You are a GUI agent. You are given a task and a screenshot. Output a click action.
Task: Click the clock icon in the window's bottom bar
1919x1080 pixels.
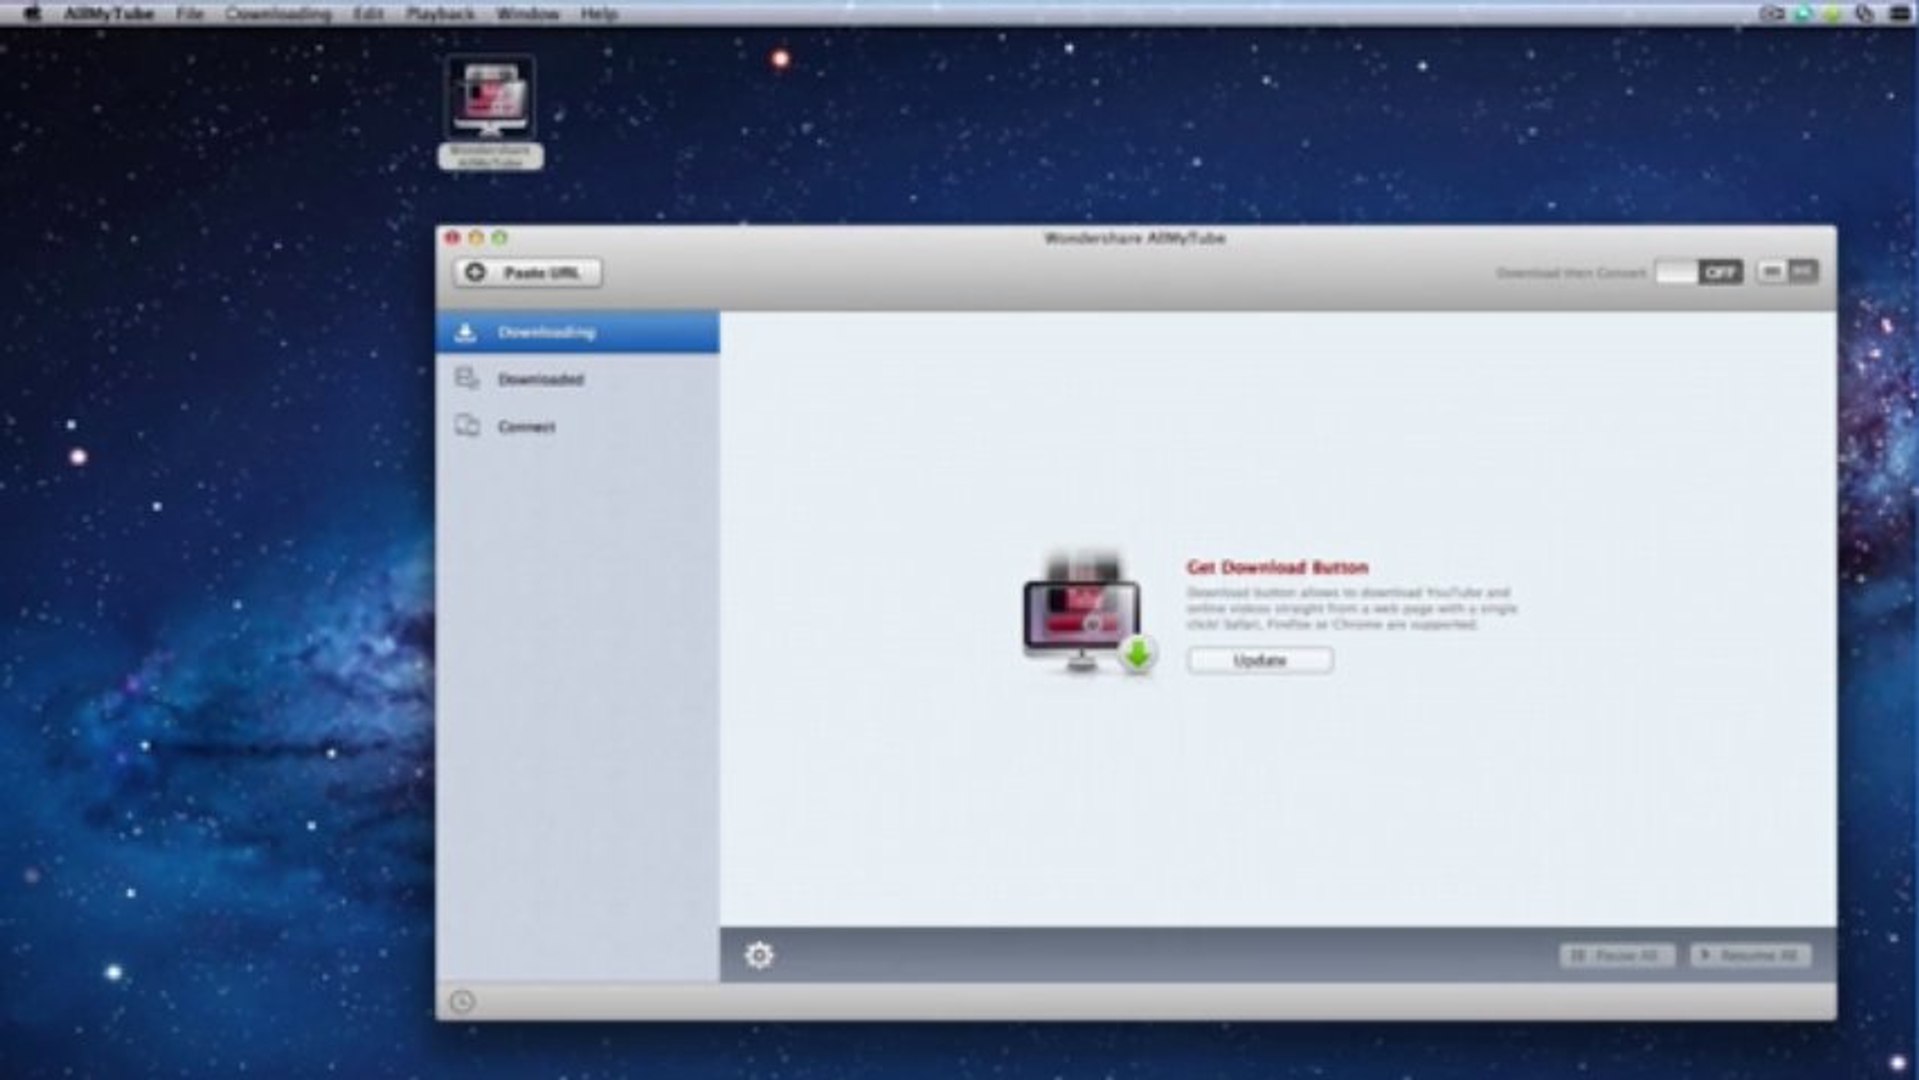pos(462,1002)
